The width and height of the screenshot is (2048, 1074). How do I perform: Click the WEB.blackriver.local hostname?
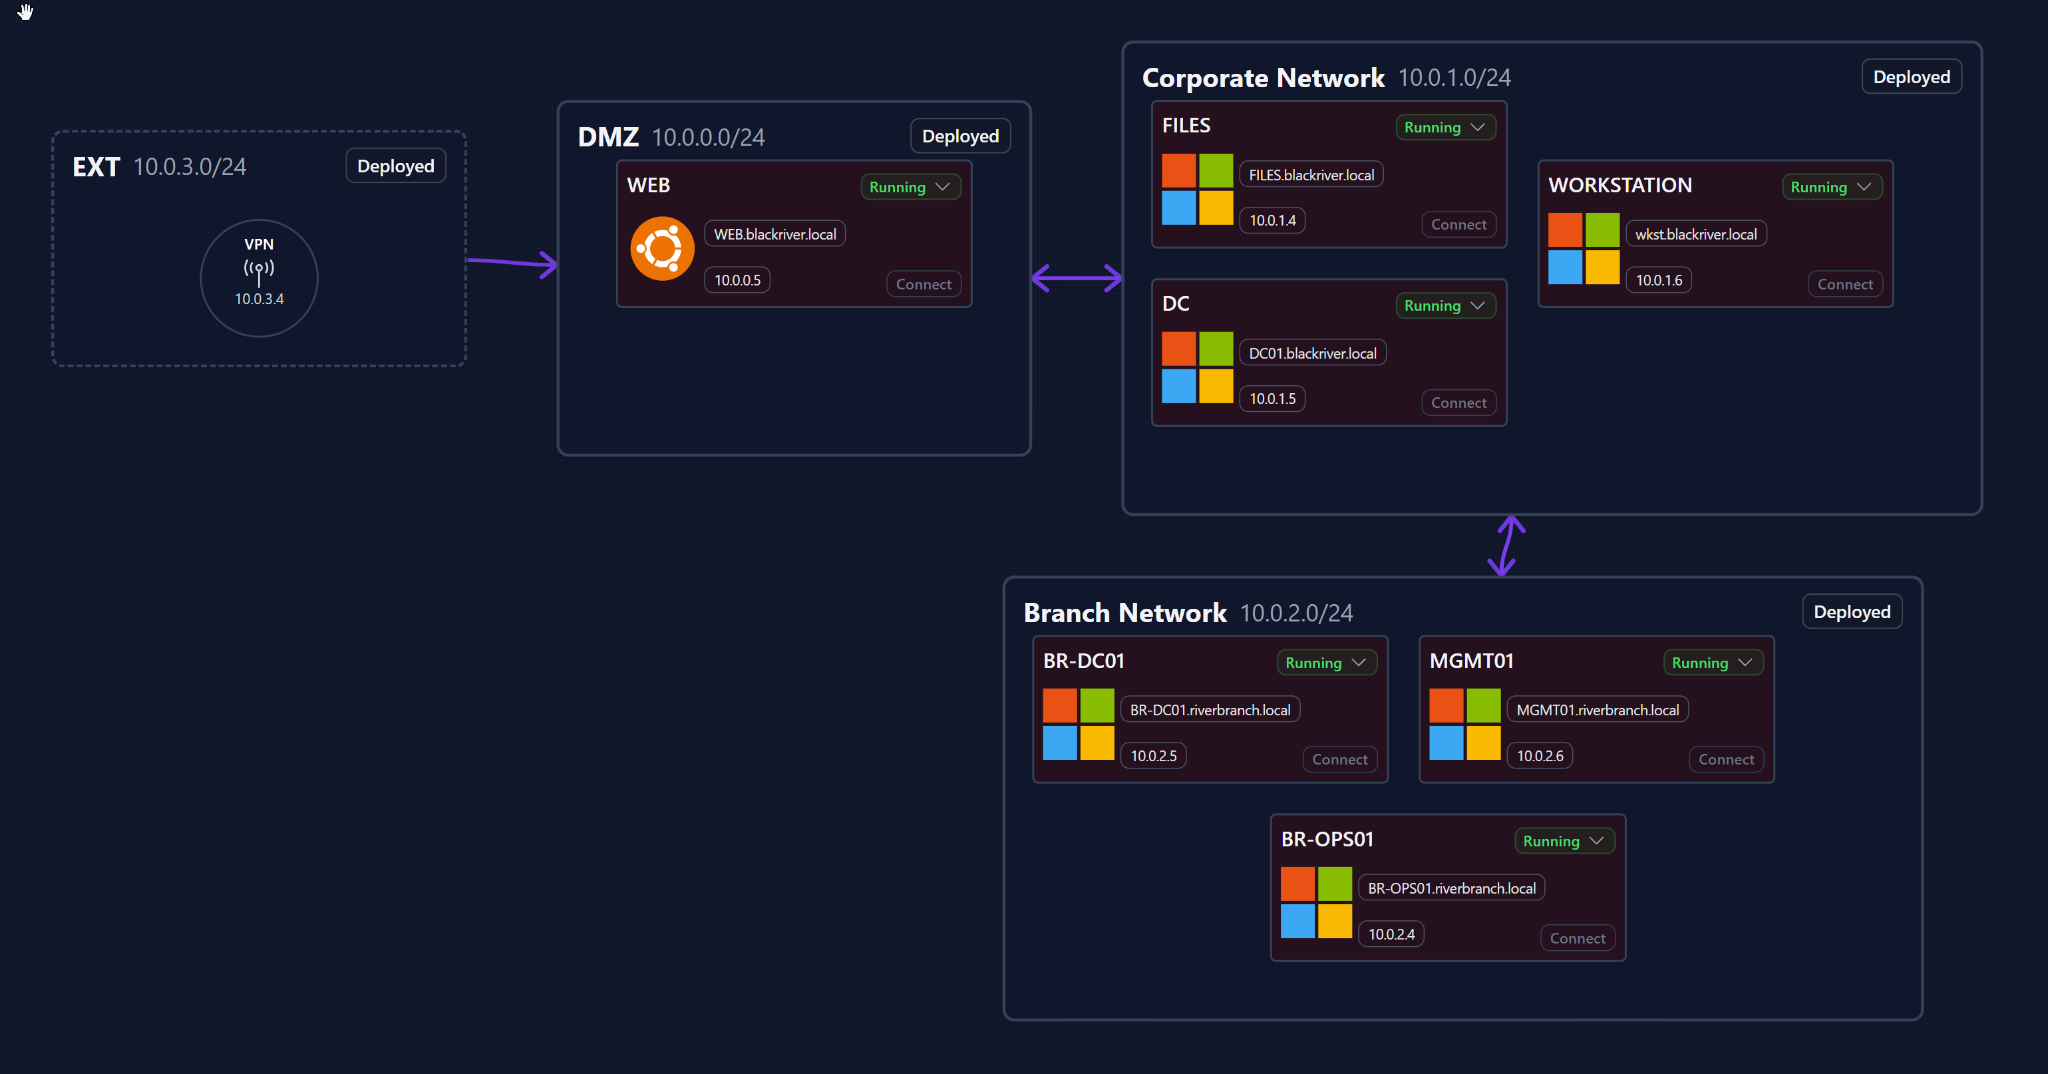775,234
